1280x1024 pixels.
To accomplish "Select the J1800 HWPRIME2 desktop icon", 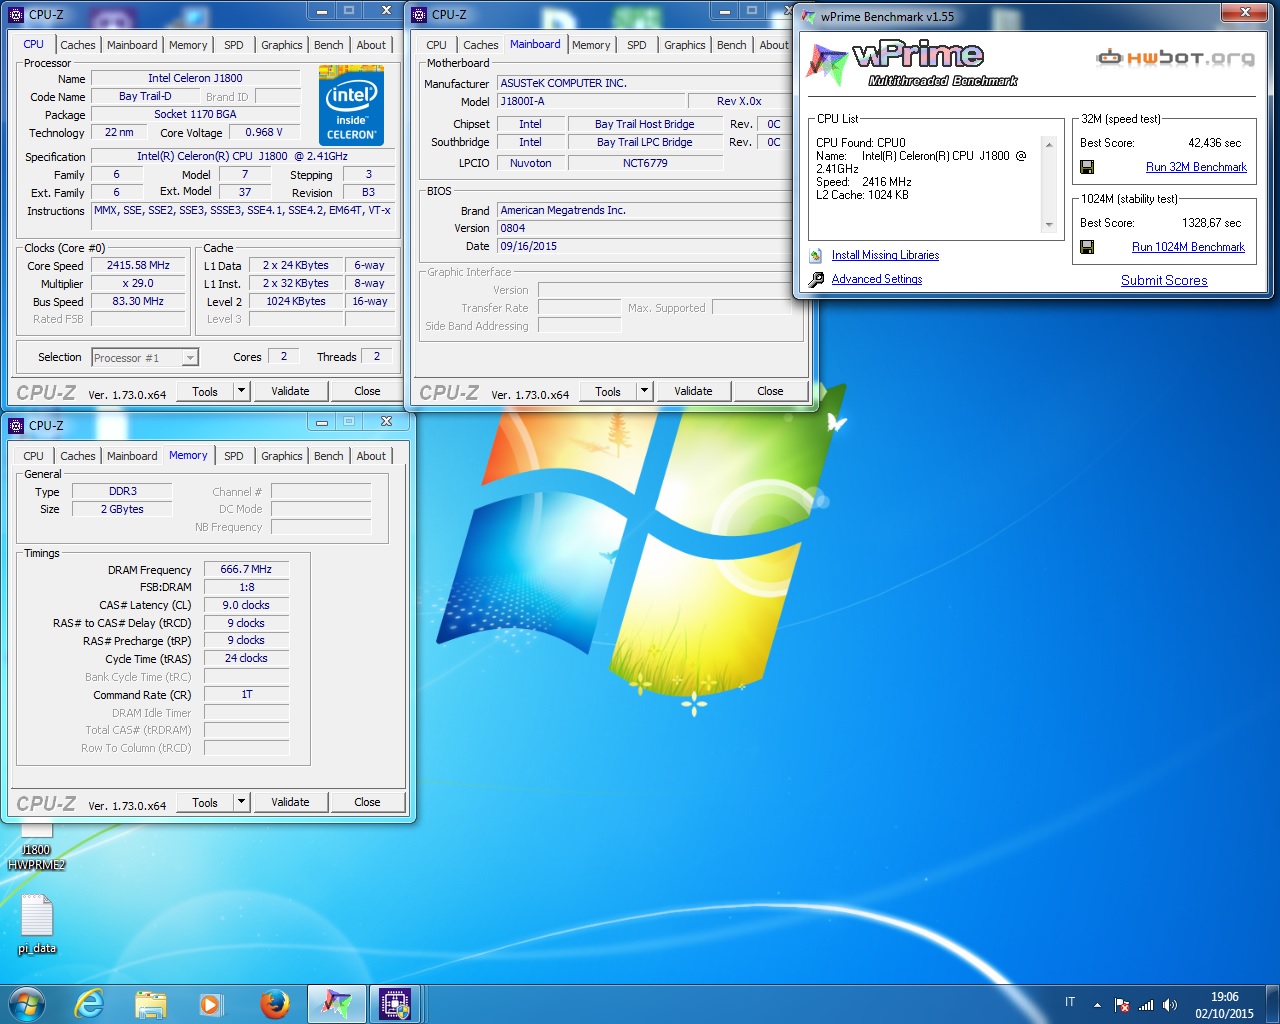I will click(x=37, y=848).
